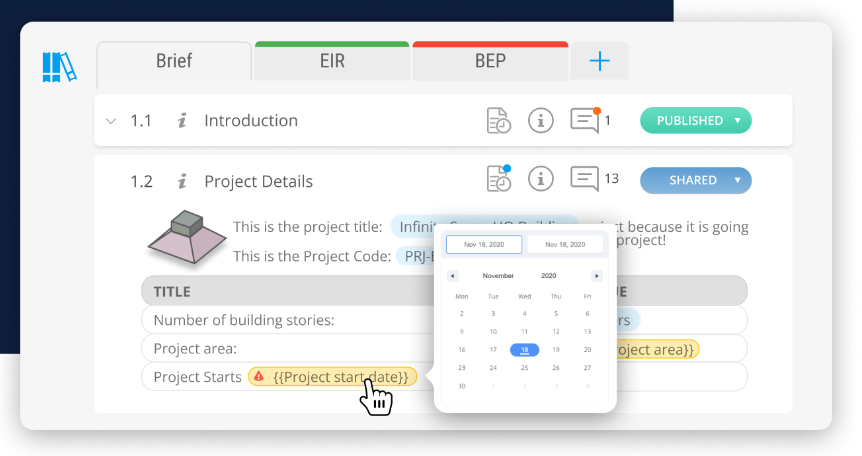Screen dimensions: 862x456
Task: Switch to the BEP tab
Action: tap(490, 61)
